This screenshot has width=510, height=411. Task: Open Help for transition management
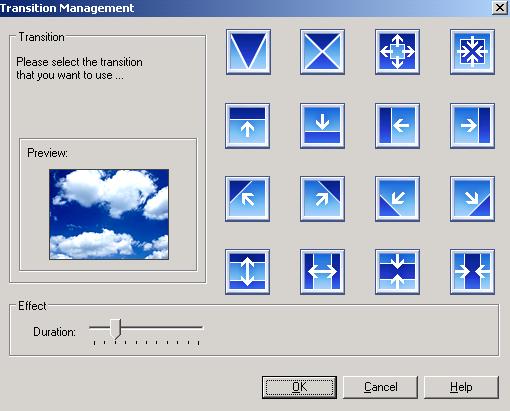461,387
